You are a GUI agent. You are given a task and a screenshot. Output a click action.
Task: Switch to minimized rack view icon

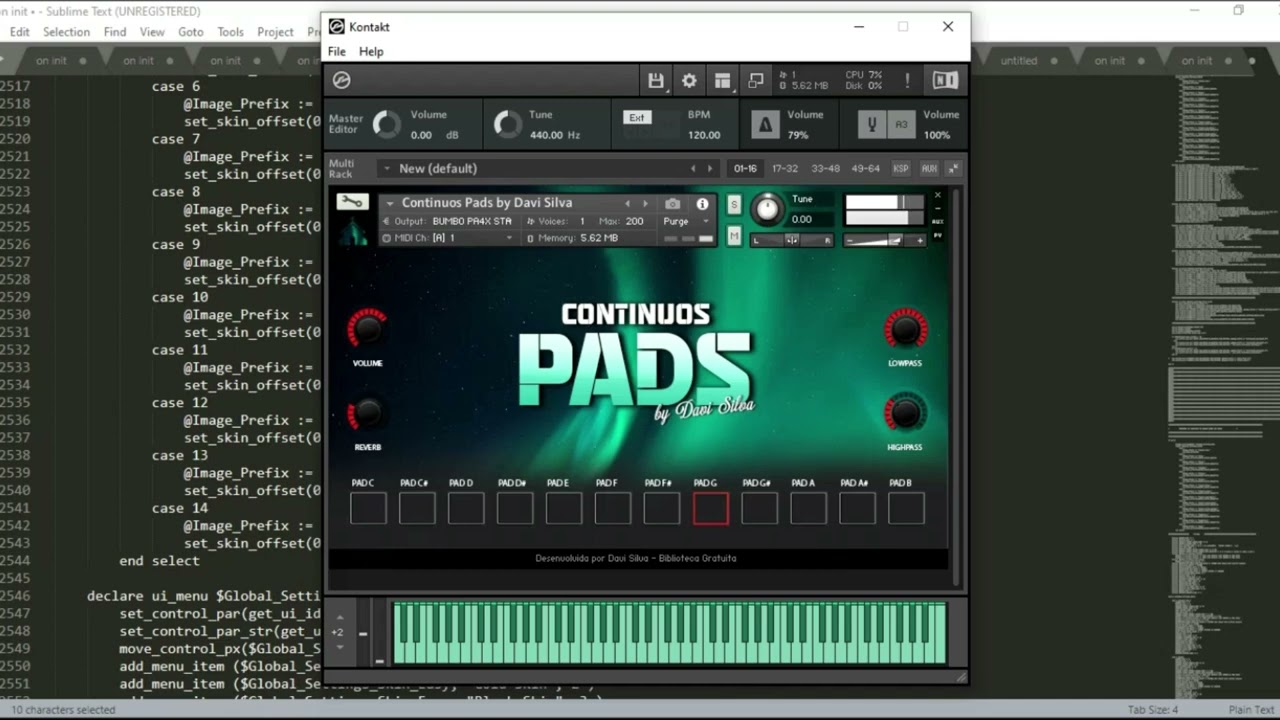(x=756, y=81)
